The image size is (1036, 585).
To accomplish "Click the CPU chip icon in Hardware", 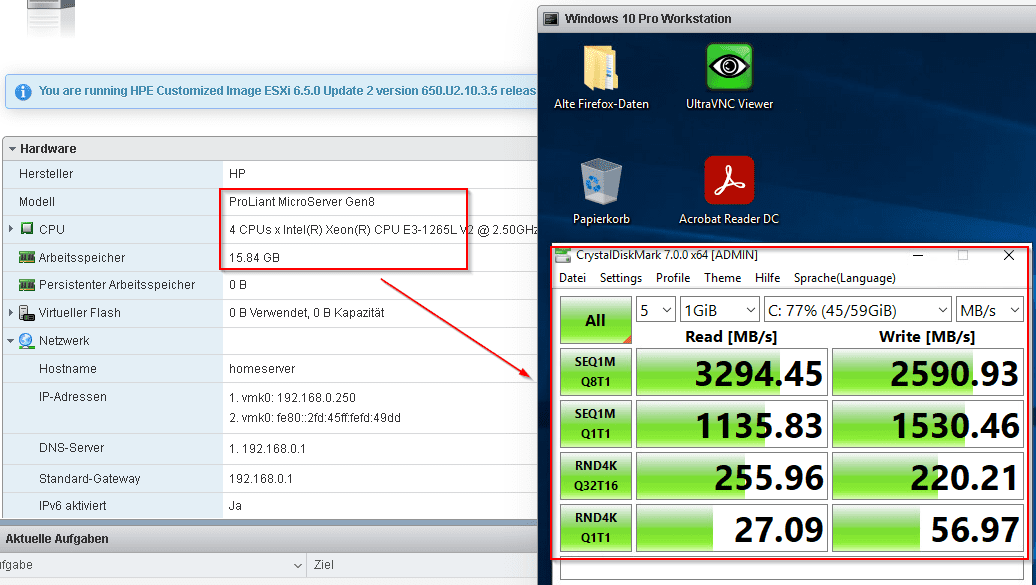I will coord(27,229).
